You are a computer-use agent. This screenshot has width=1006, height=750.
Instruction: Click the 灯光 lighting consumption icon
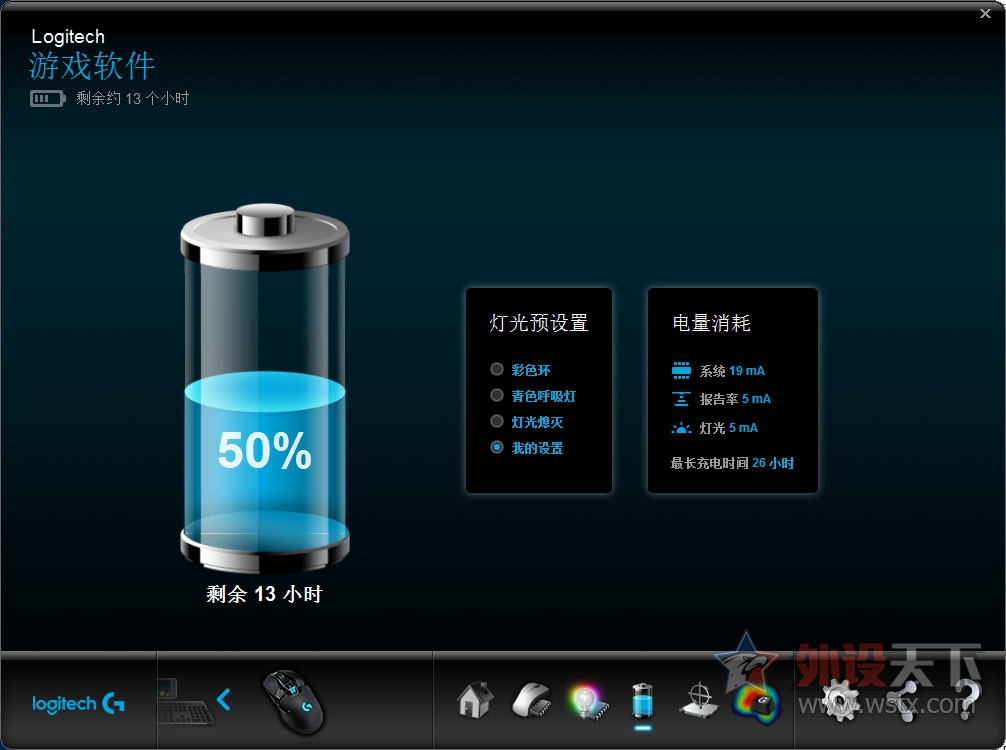pos(681,427)
